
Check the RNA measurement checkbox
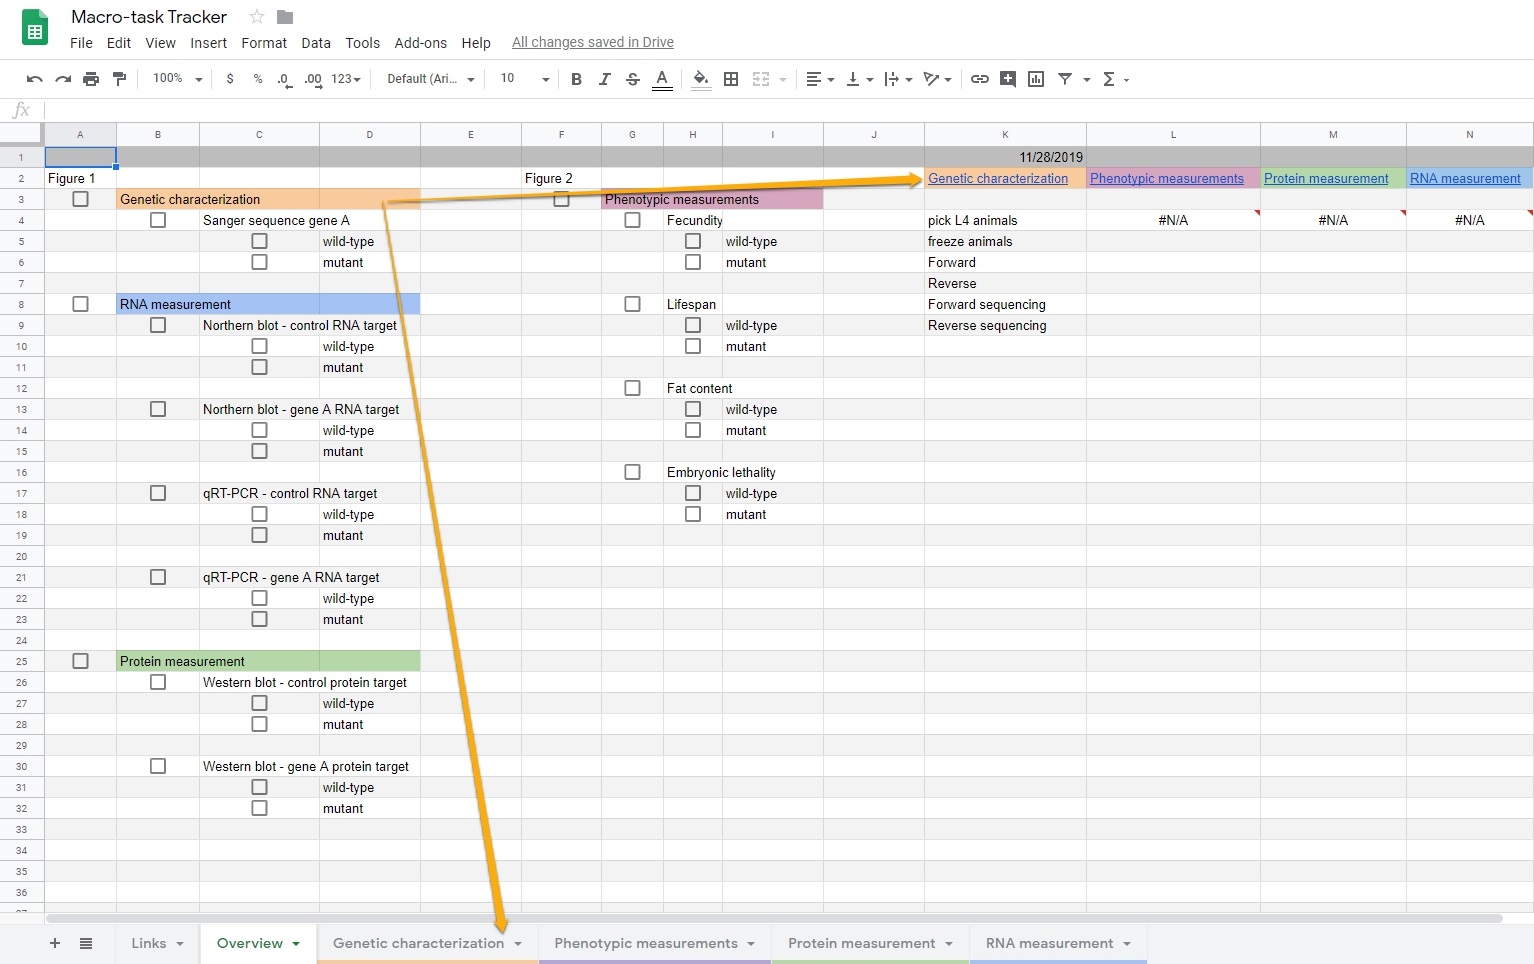pyautogui.click(x=81, y=304)
